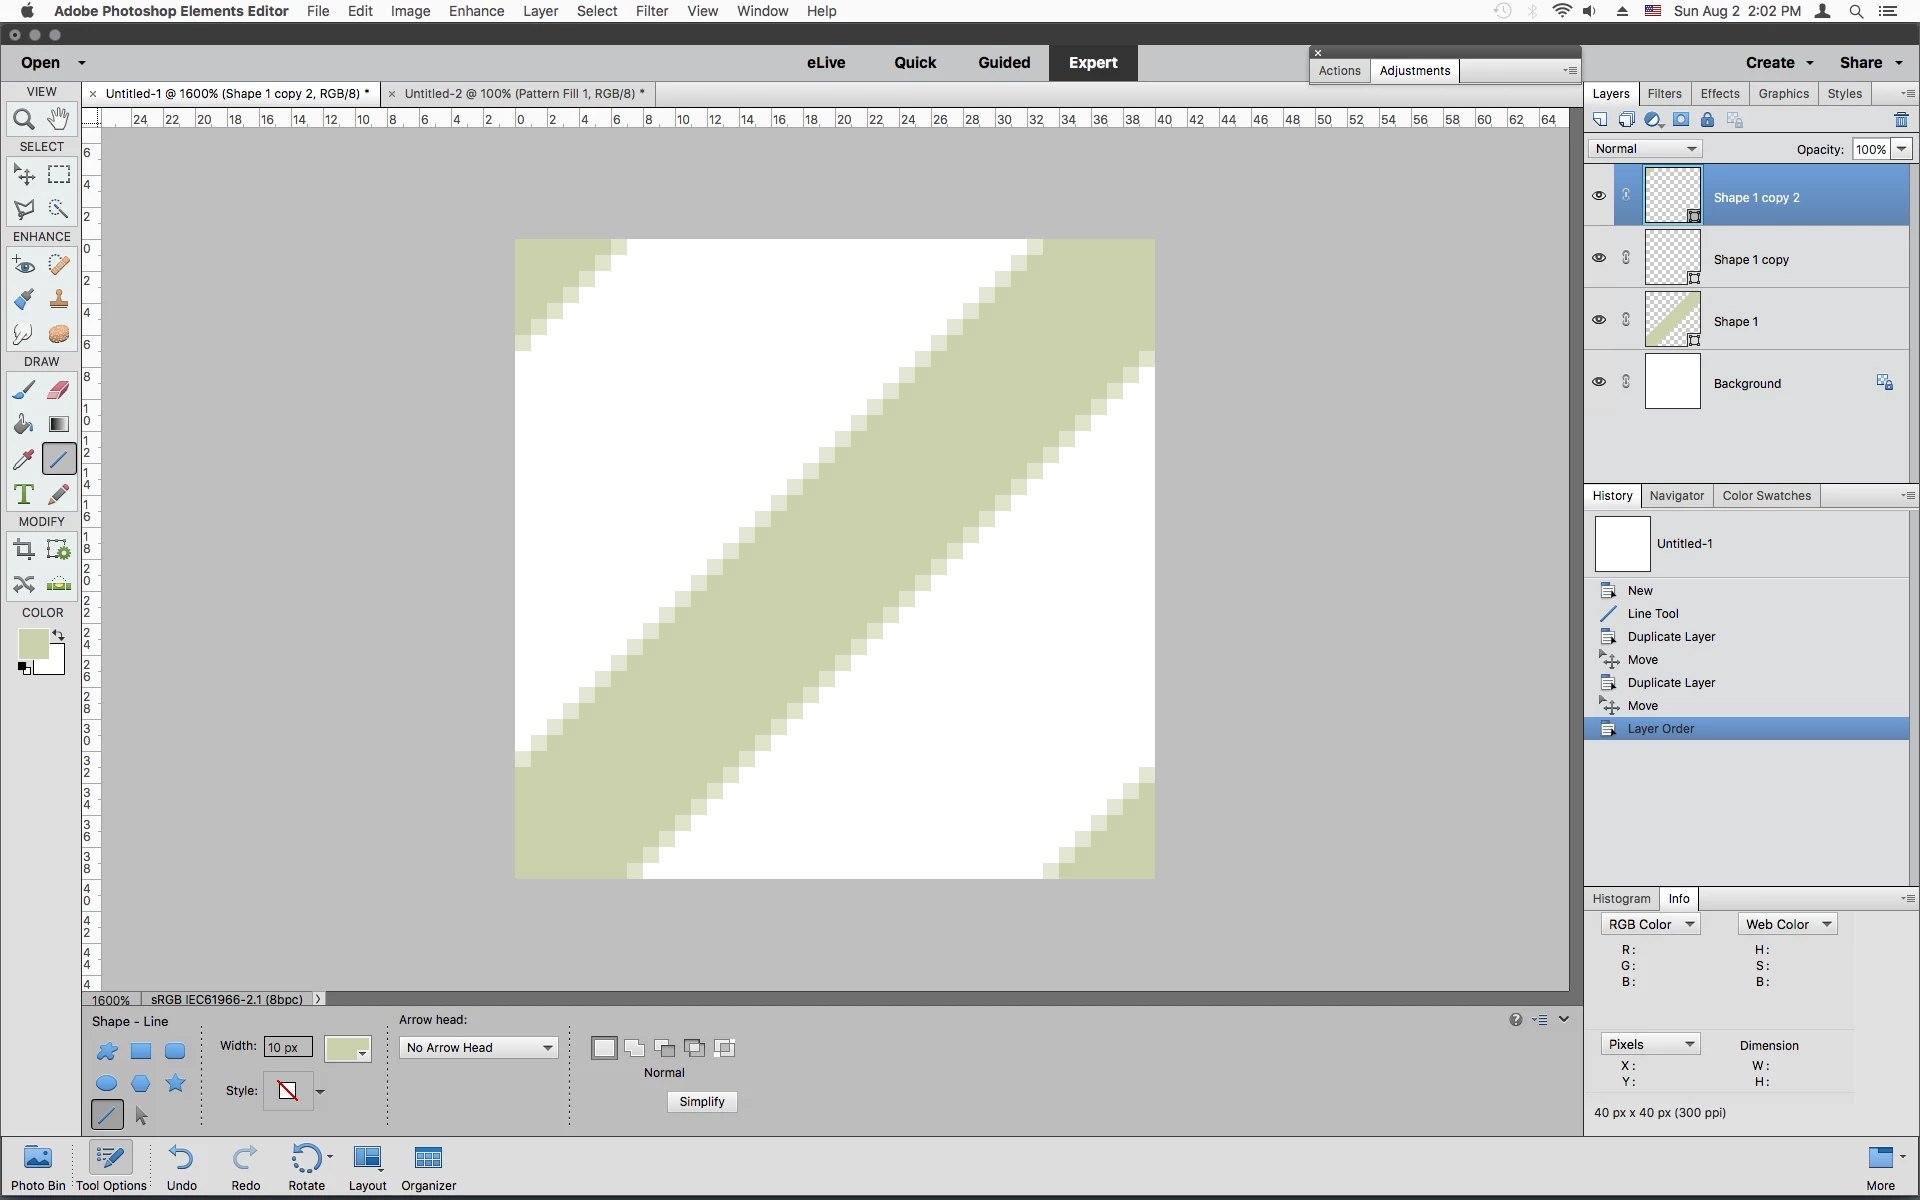The height and width of the screenshot is (1200, 1920).
Task: Choose the Paint Bucket tool
Action: pos(24,425)
